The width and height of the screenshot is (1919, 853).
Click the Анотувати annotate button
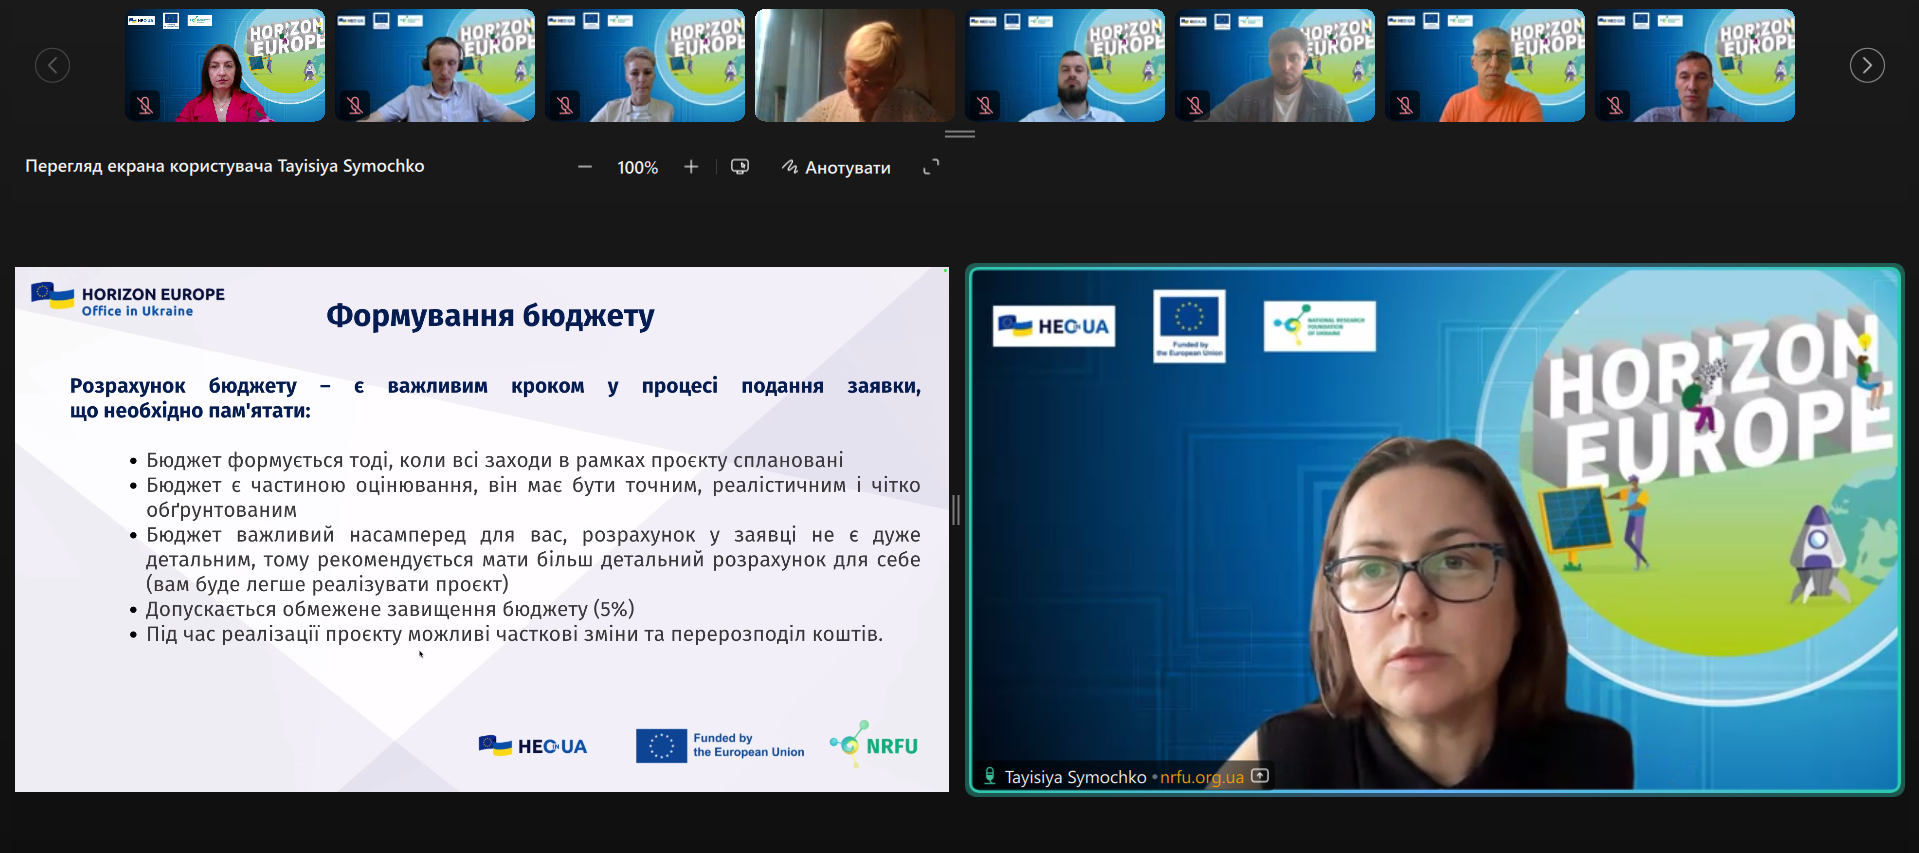click(x=836, y=167)
